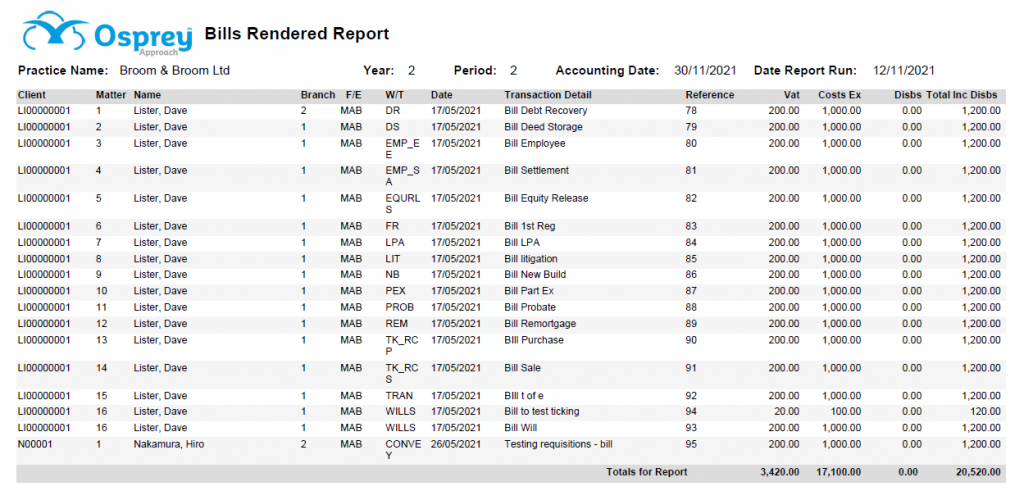Click the Name column header
Viewport: 1024px width, 491px height.
pos(148,95)
